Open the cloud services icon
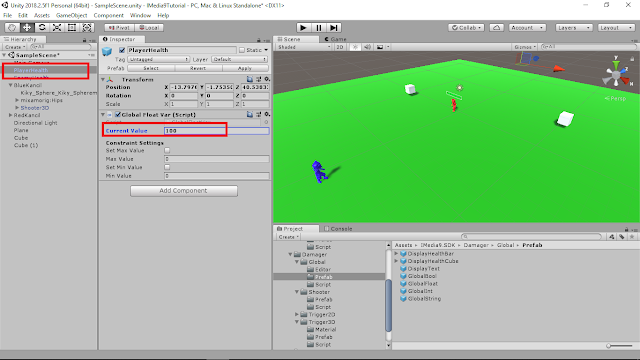The image size is (640, 360). click(x=496, y=28)
